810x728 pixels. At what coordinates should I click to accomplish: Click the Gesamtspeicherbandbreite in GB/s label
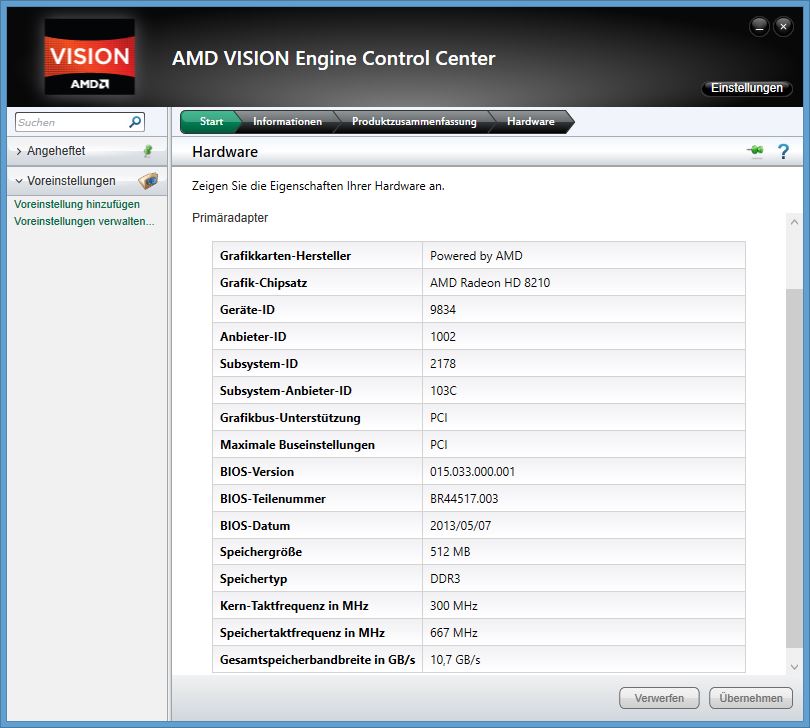click(318, 660)
